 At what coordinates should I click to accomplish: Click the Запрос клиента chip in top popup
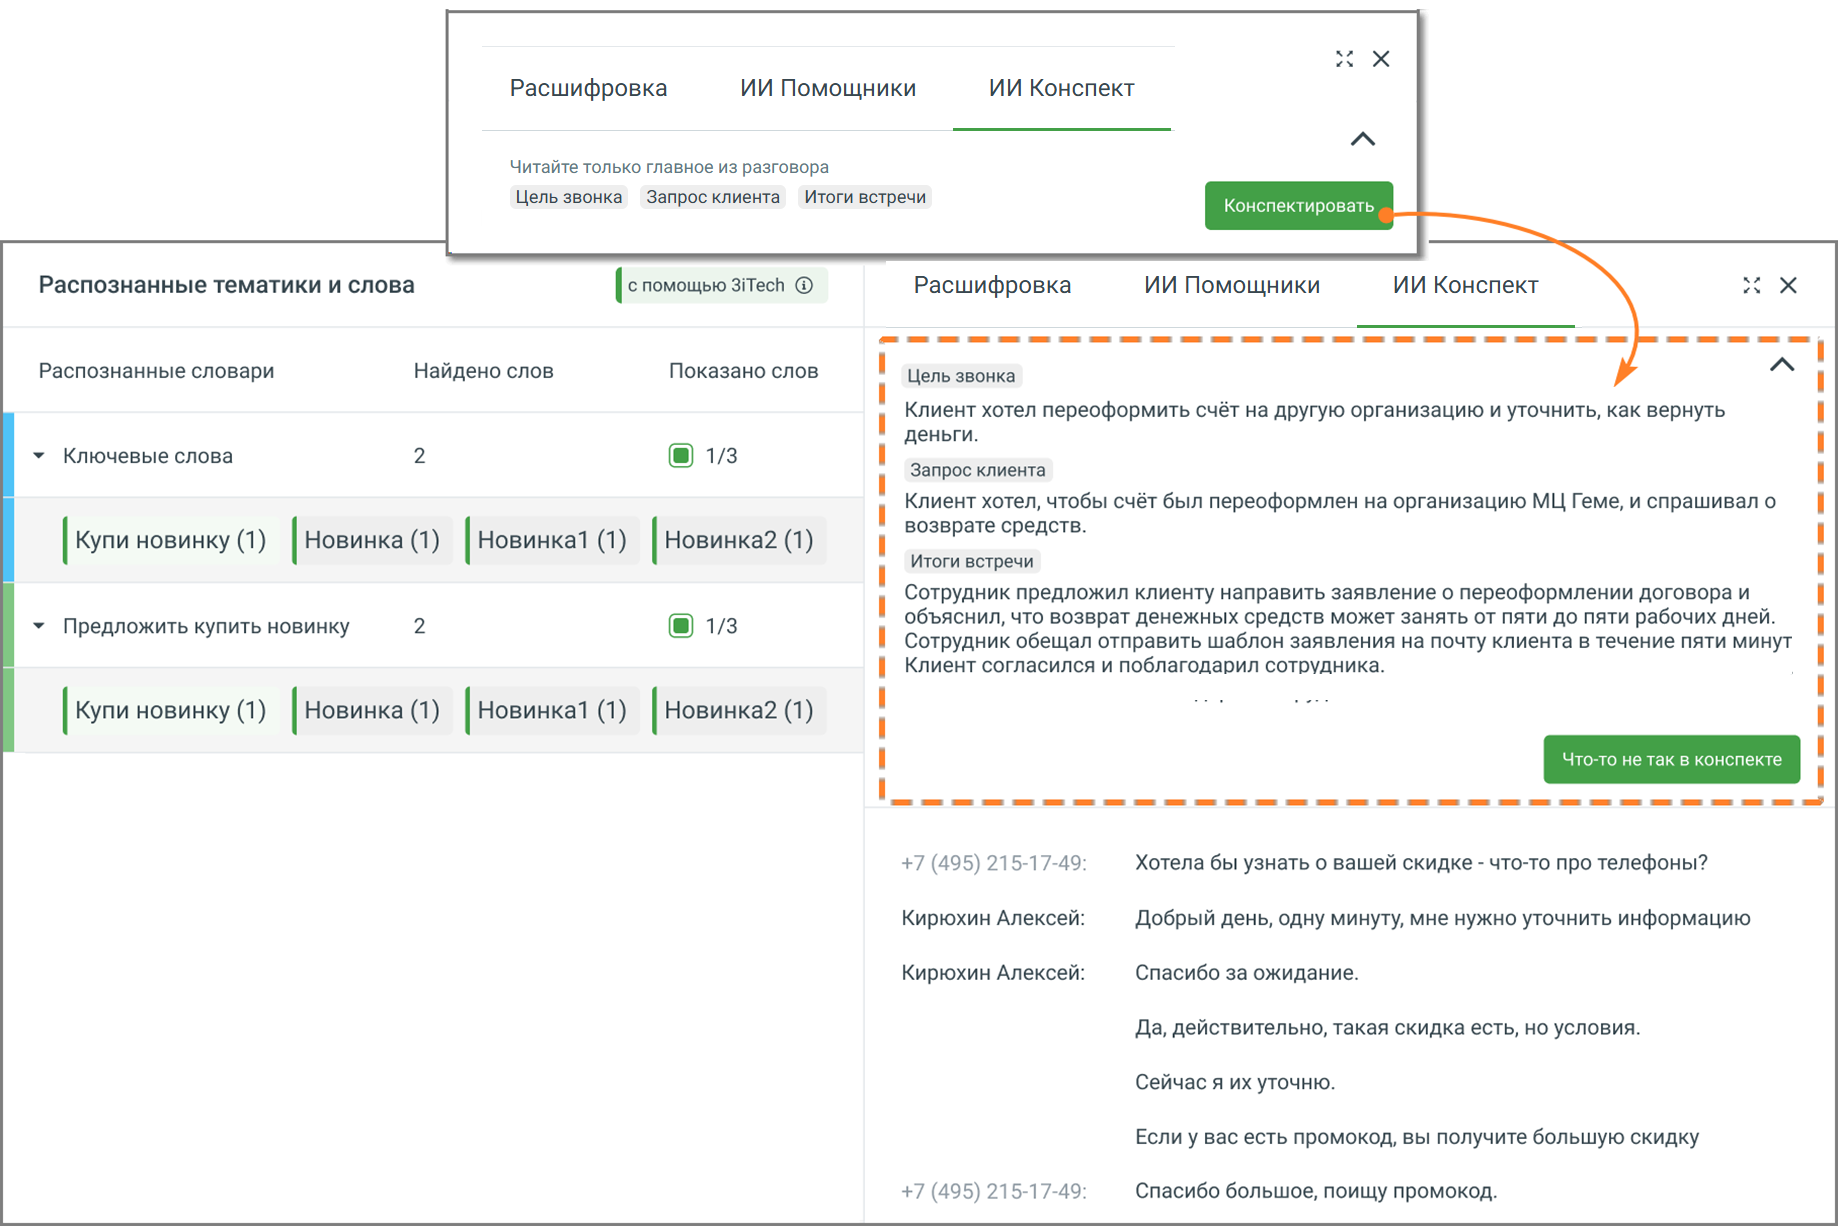coord(712,197)
